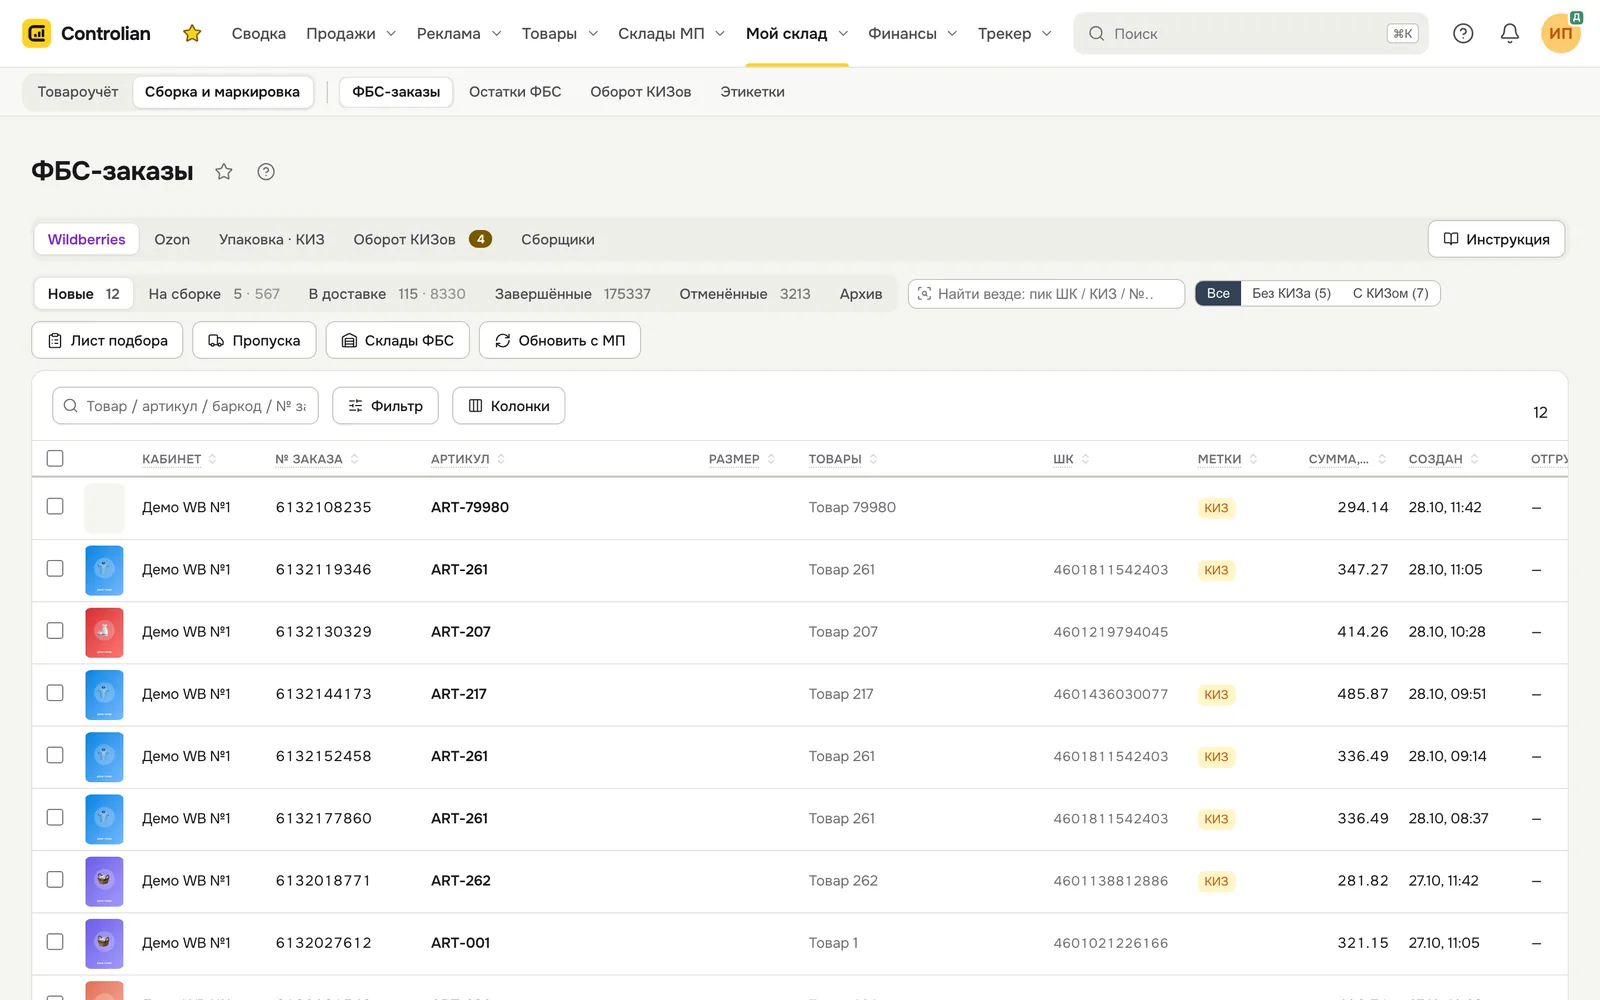Expand the Трекер menu
This screenshot has width=1600, height=1000.
tap(1014, 33)
